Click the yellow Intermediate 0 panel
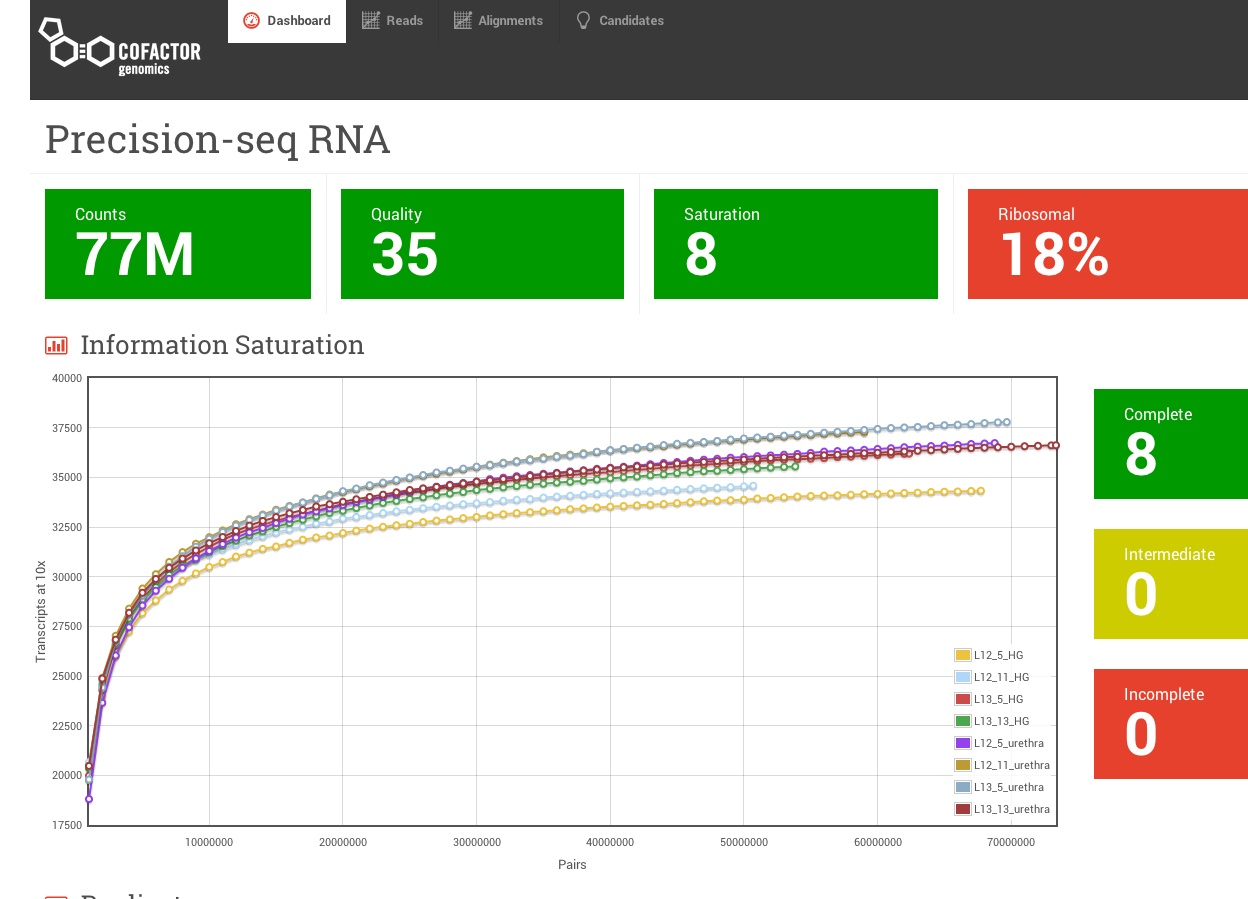Viewport: 1248px width, 899px height. (1170, 583)
